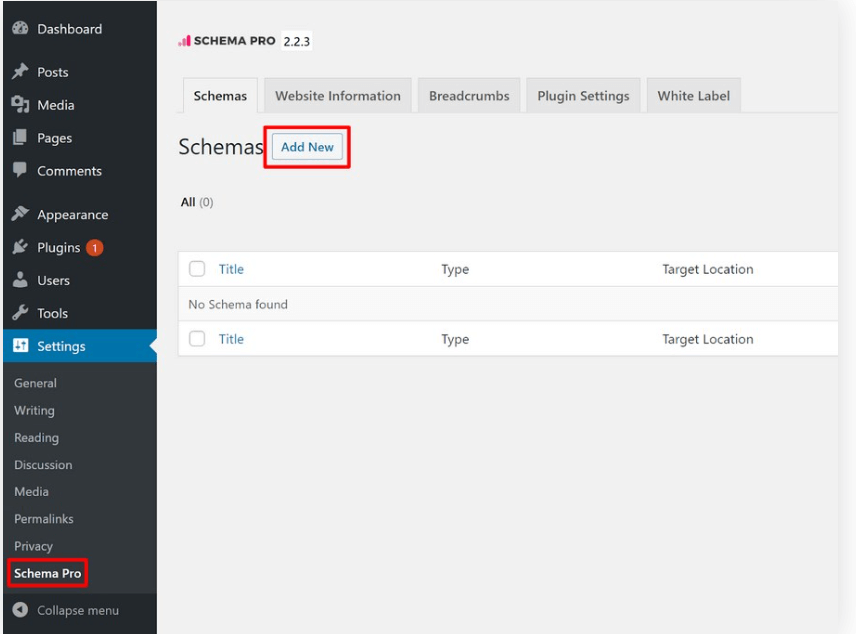Viewport: 856px width, 634px height.
Task: Switch to the Breadcrumbs tab
Action: click(x=469, y=95)
